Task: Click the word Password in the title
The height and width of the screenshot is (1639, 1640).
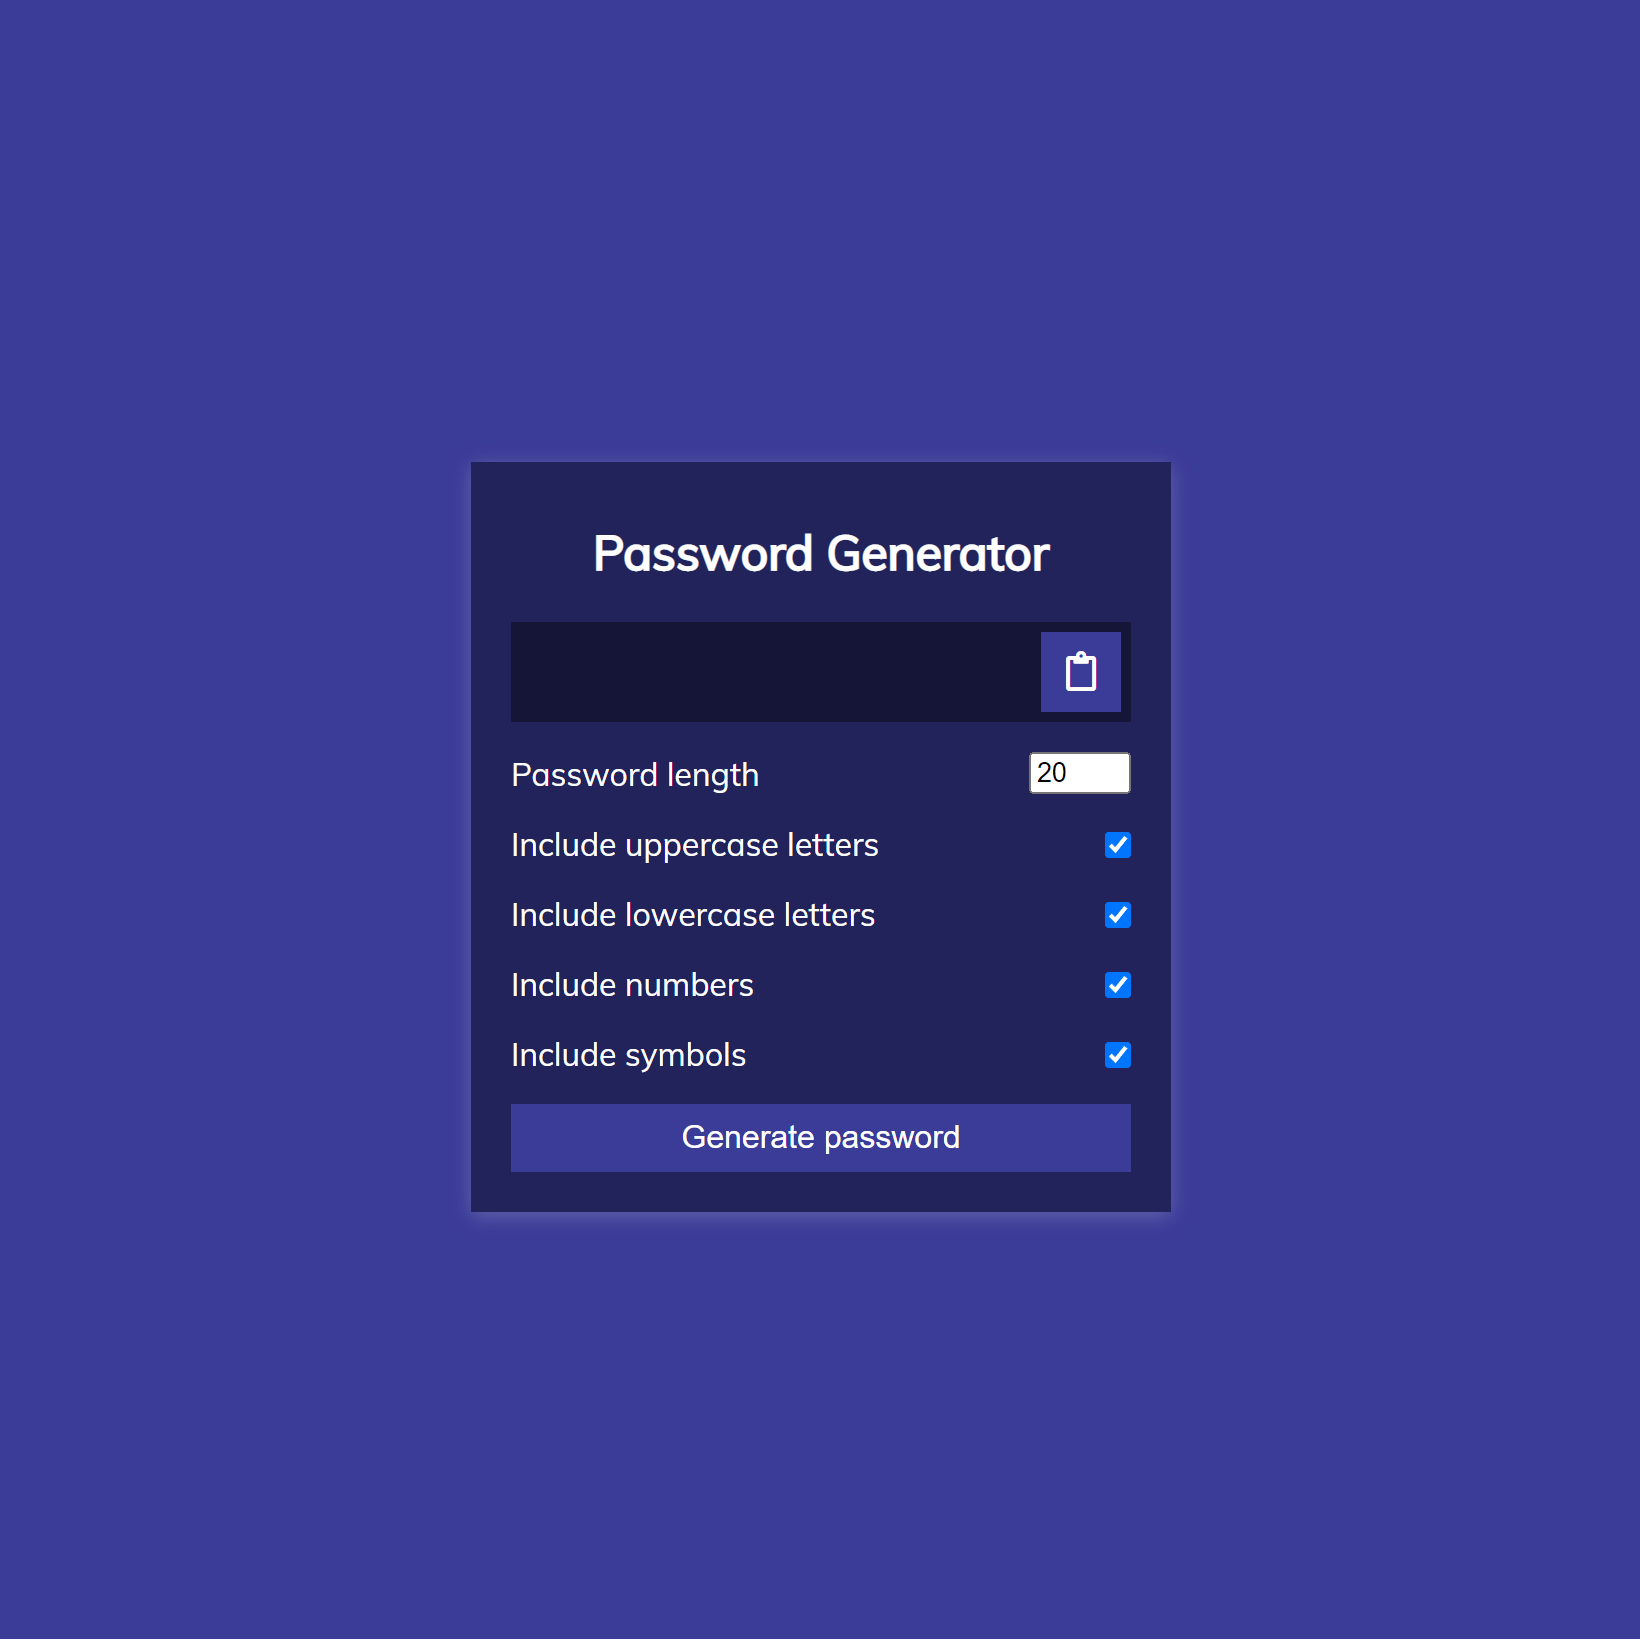Action: (x=703, y=554)
